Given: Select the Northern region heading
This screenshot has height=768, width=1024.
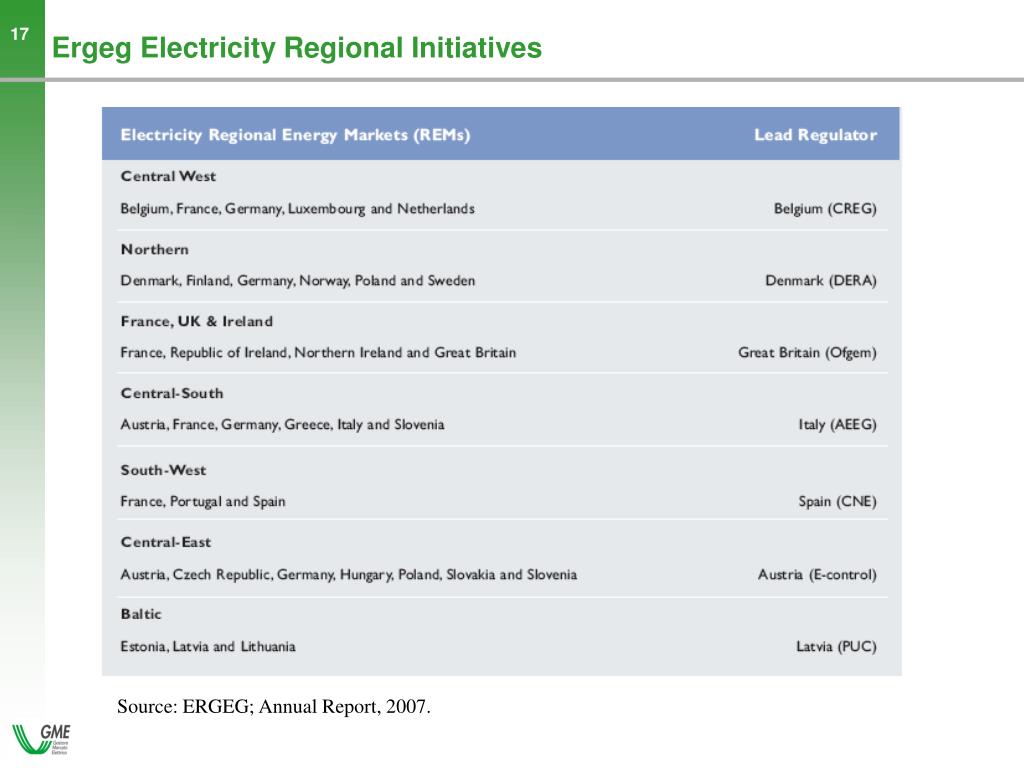Looking at the screenshot, I should click(154, 249).
